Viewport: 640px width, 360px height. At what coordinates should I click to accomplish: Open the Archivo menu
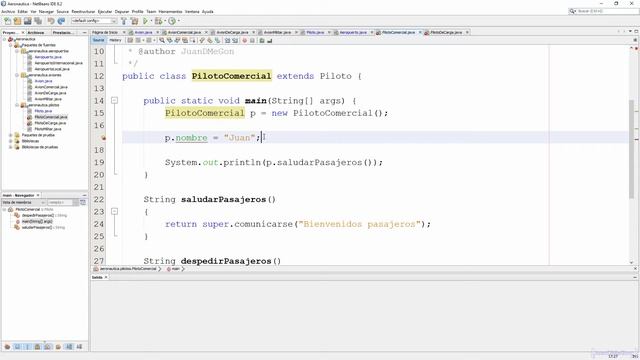click(x=8, y=11)
